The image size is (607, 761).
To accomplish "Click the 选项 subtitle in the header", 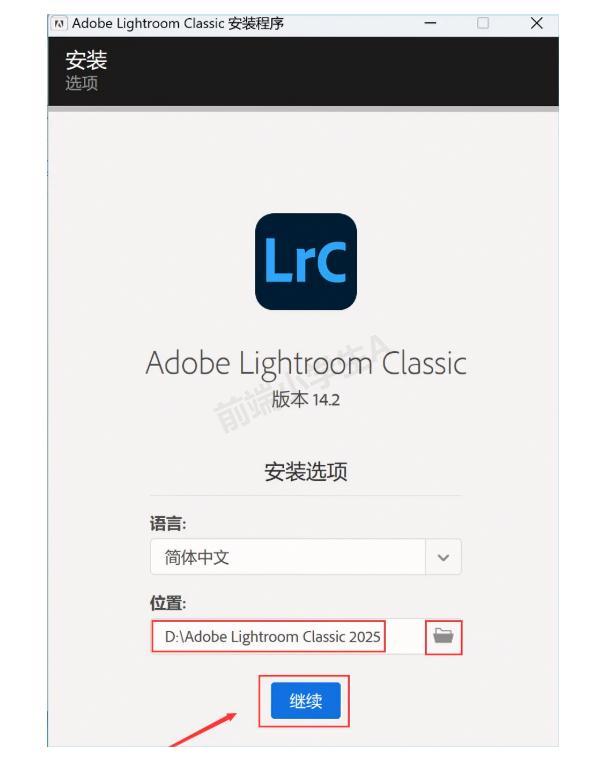I will click(82, 83).
